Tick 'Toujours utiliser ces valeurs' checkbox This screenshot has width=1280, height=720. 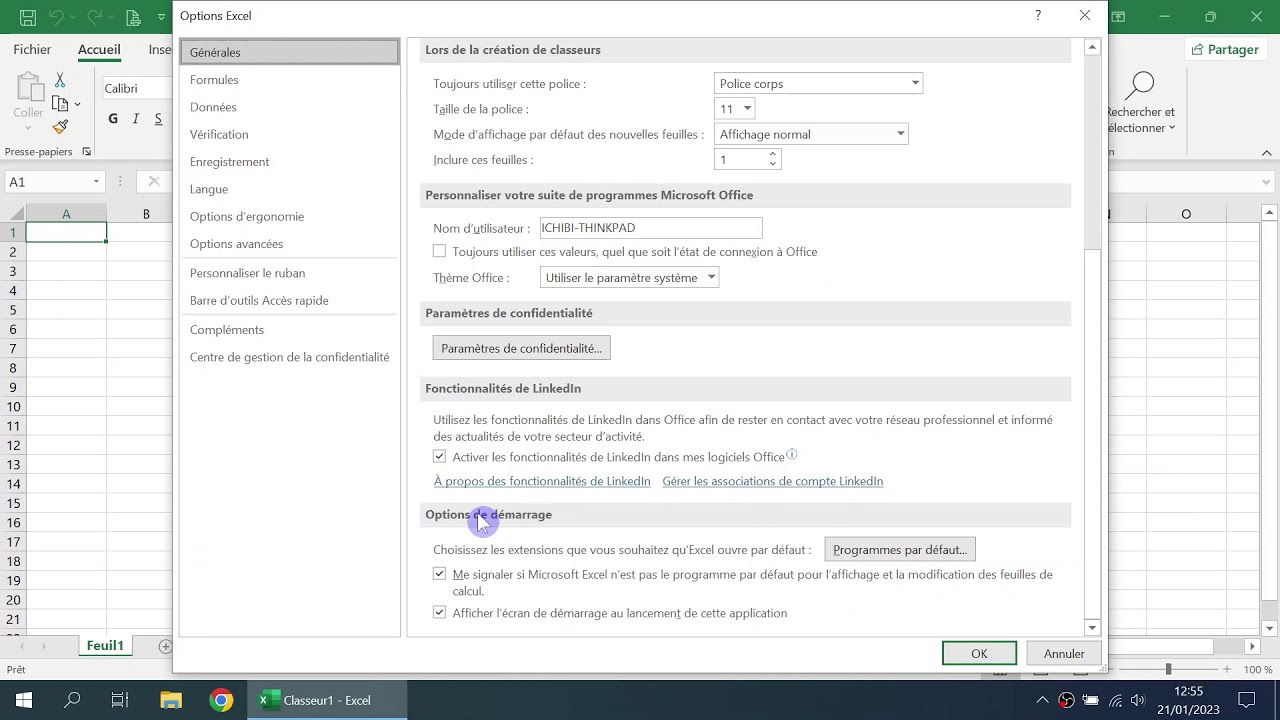[x=439, y=251]
